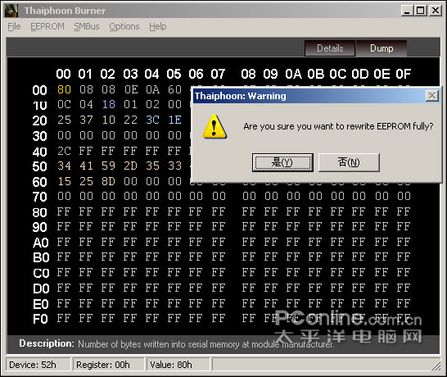
Task: Select byte 1E in row 20
Action: pos(174,120)
